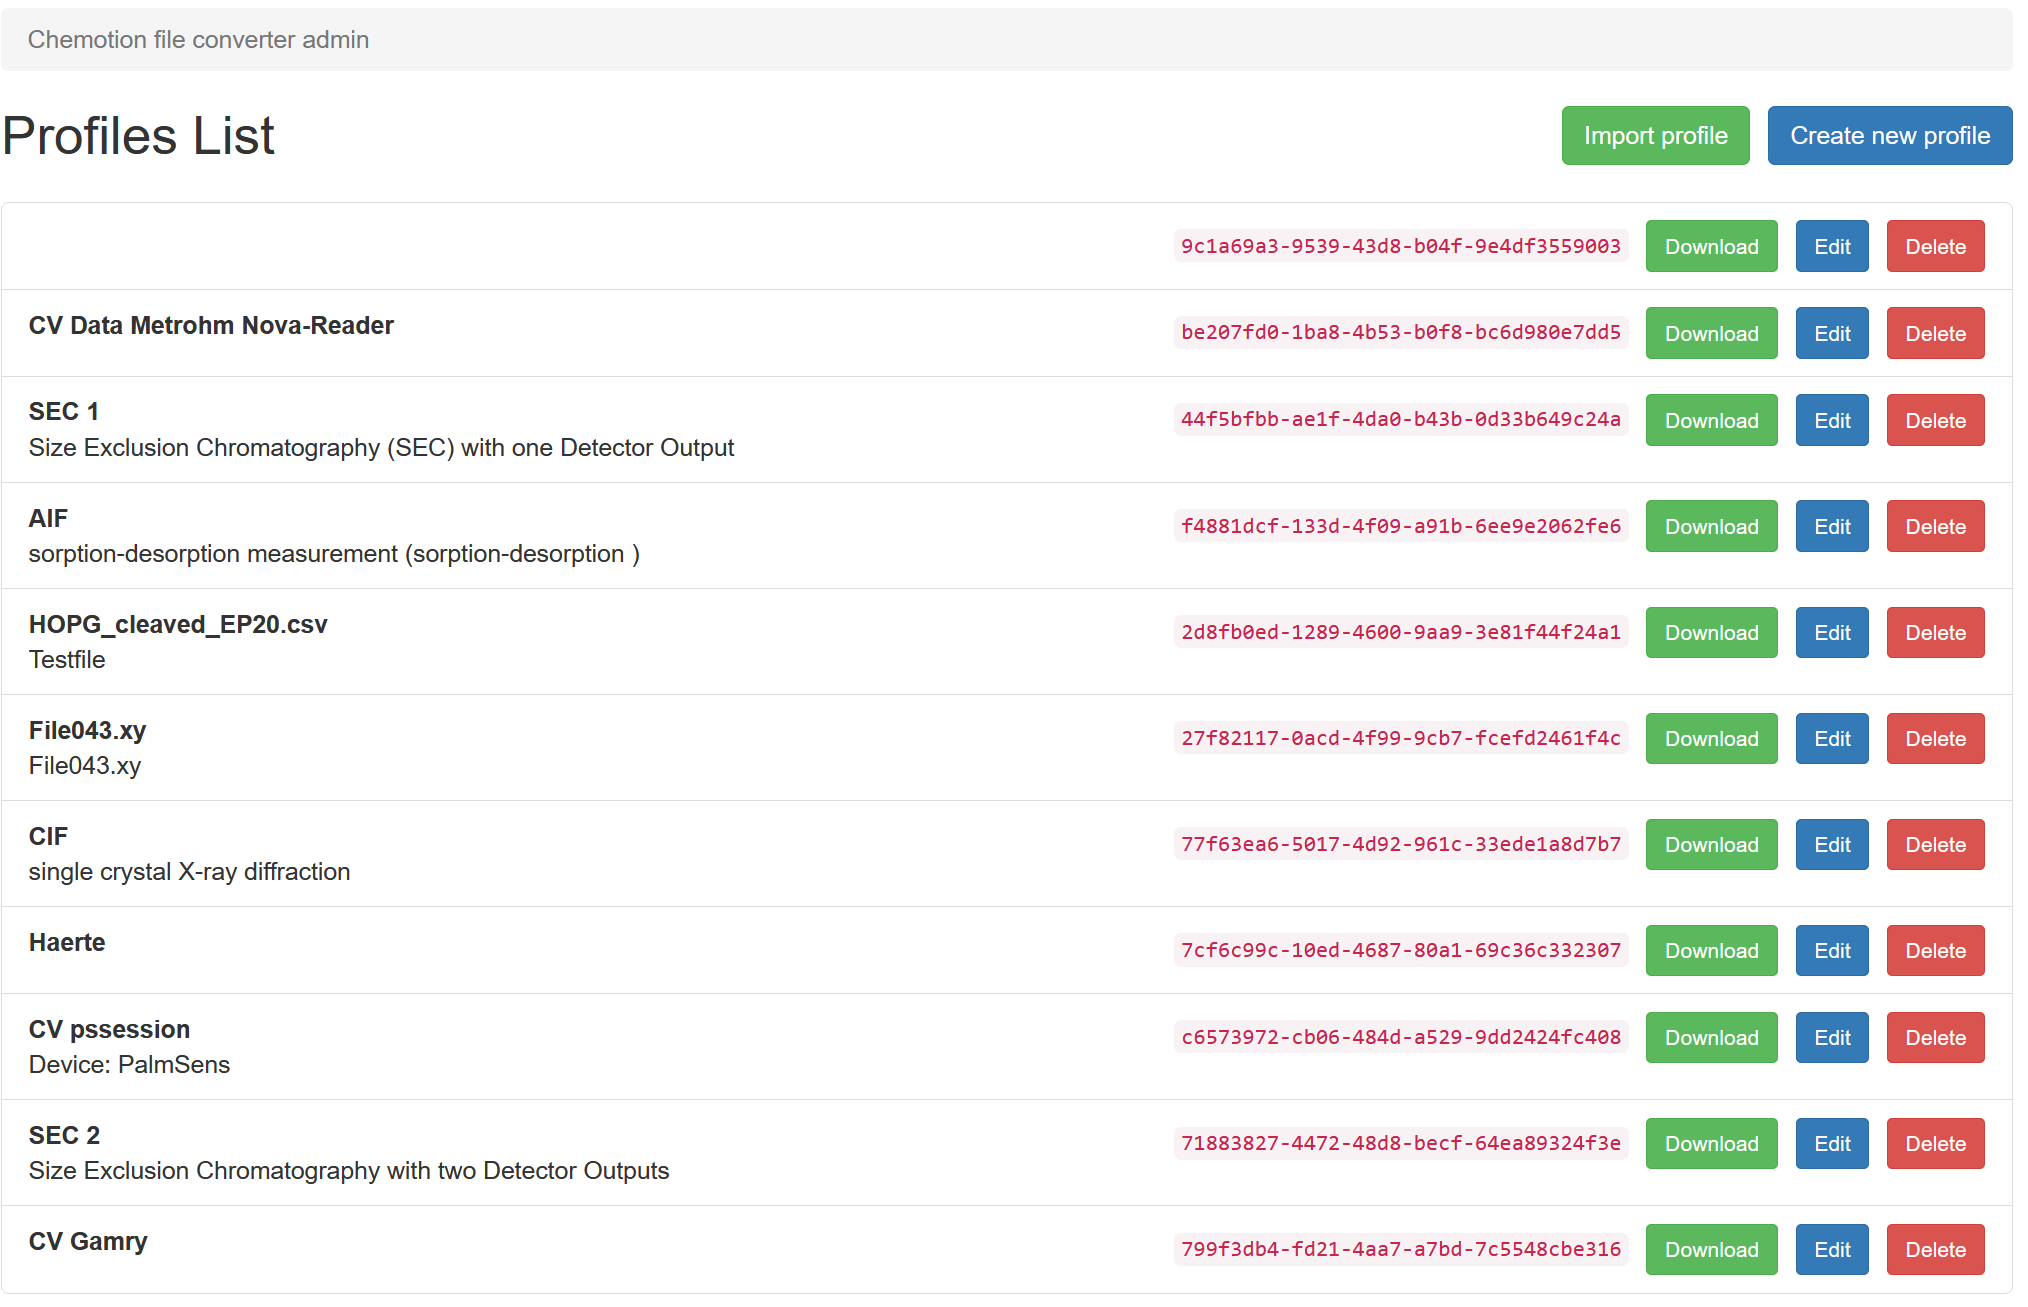Viewport: 2028px width, 1307px height.
Task: Click the Download button for SEC 1 profile
Action: [x=1712, y=420]
